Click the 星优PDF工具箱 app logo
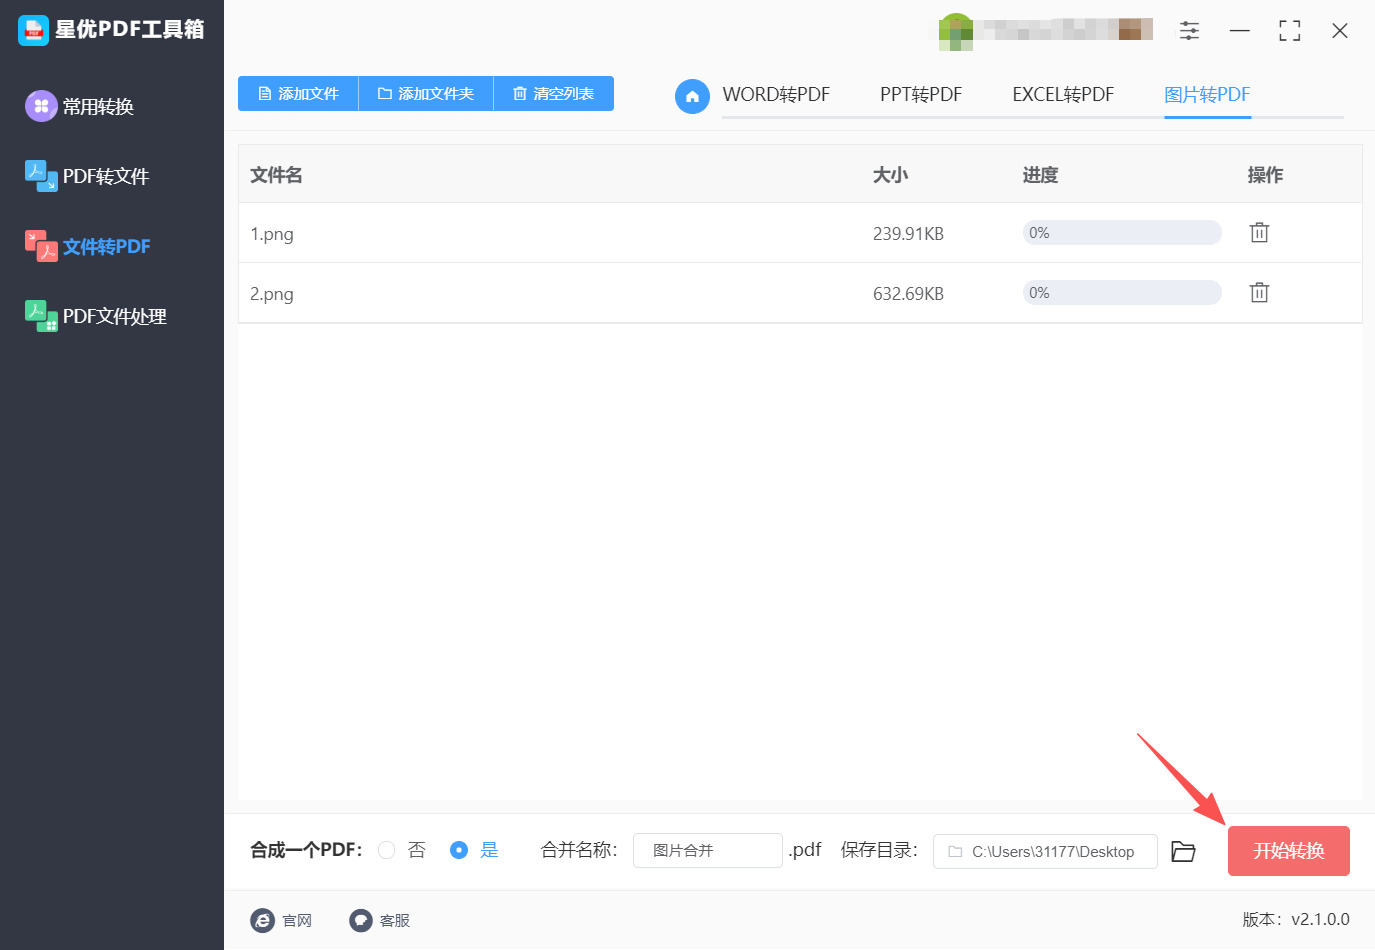 (33, 30)
